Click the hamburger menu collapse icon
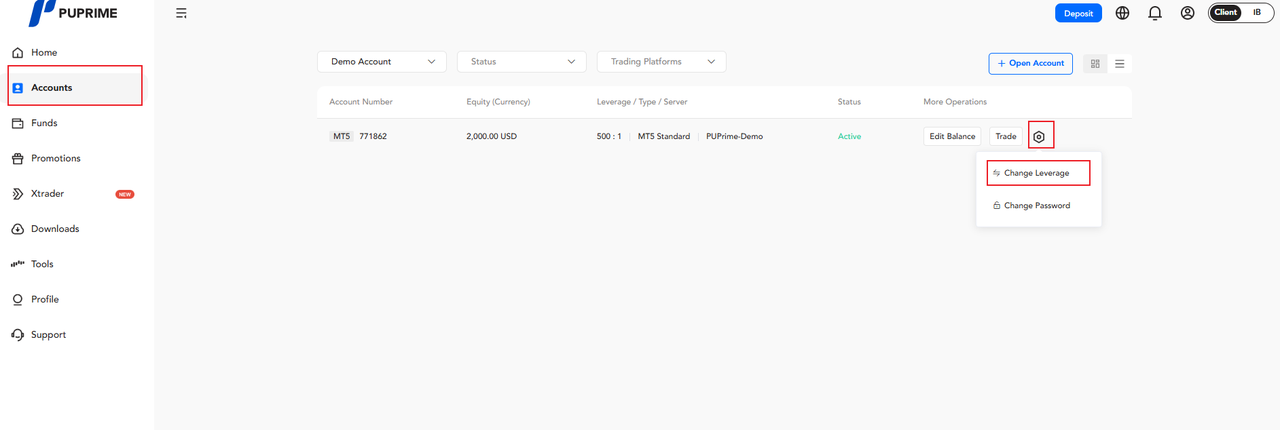The image size is (1280, 430). (x=181, y=13)
